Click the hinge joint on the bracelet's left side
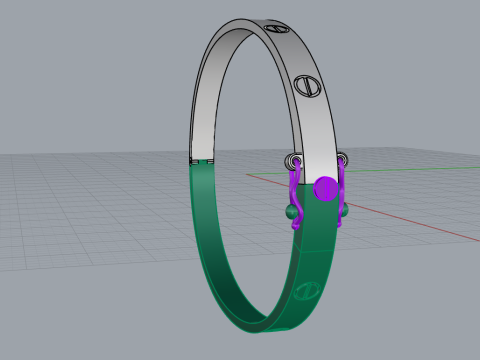Image resolution: width=480 pixels, height=360 pixels. point(202,162)
